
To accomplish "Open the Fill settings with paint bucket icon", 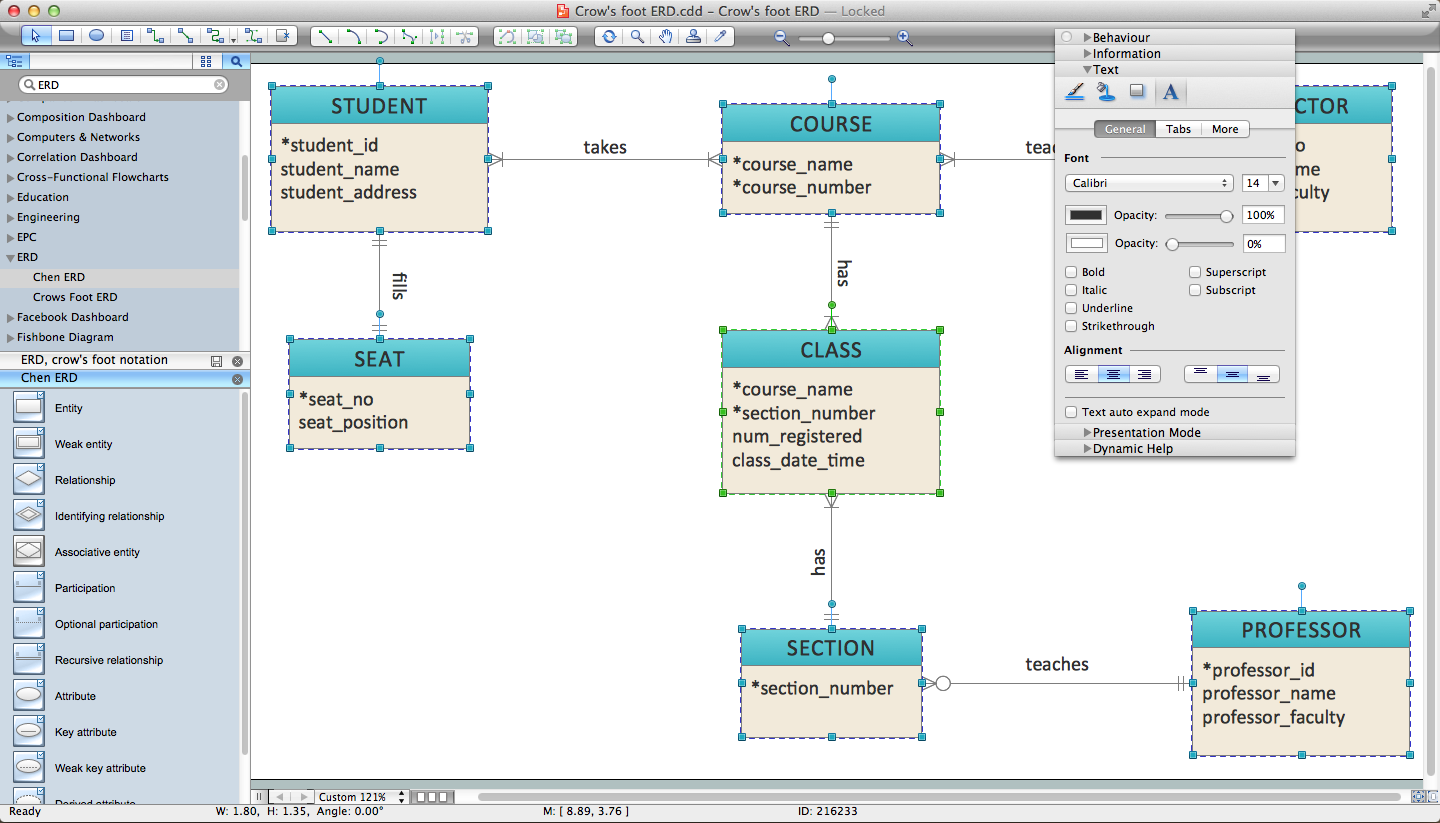I will pos(1105,91).
